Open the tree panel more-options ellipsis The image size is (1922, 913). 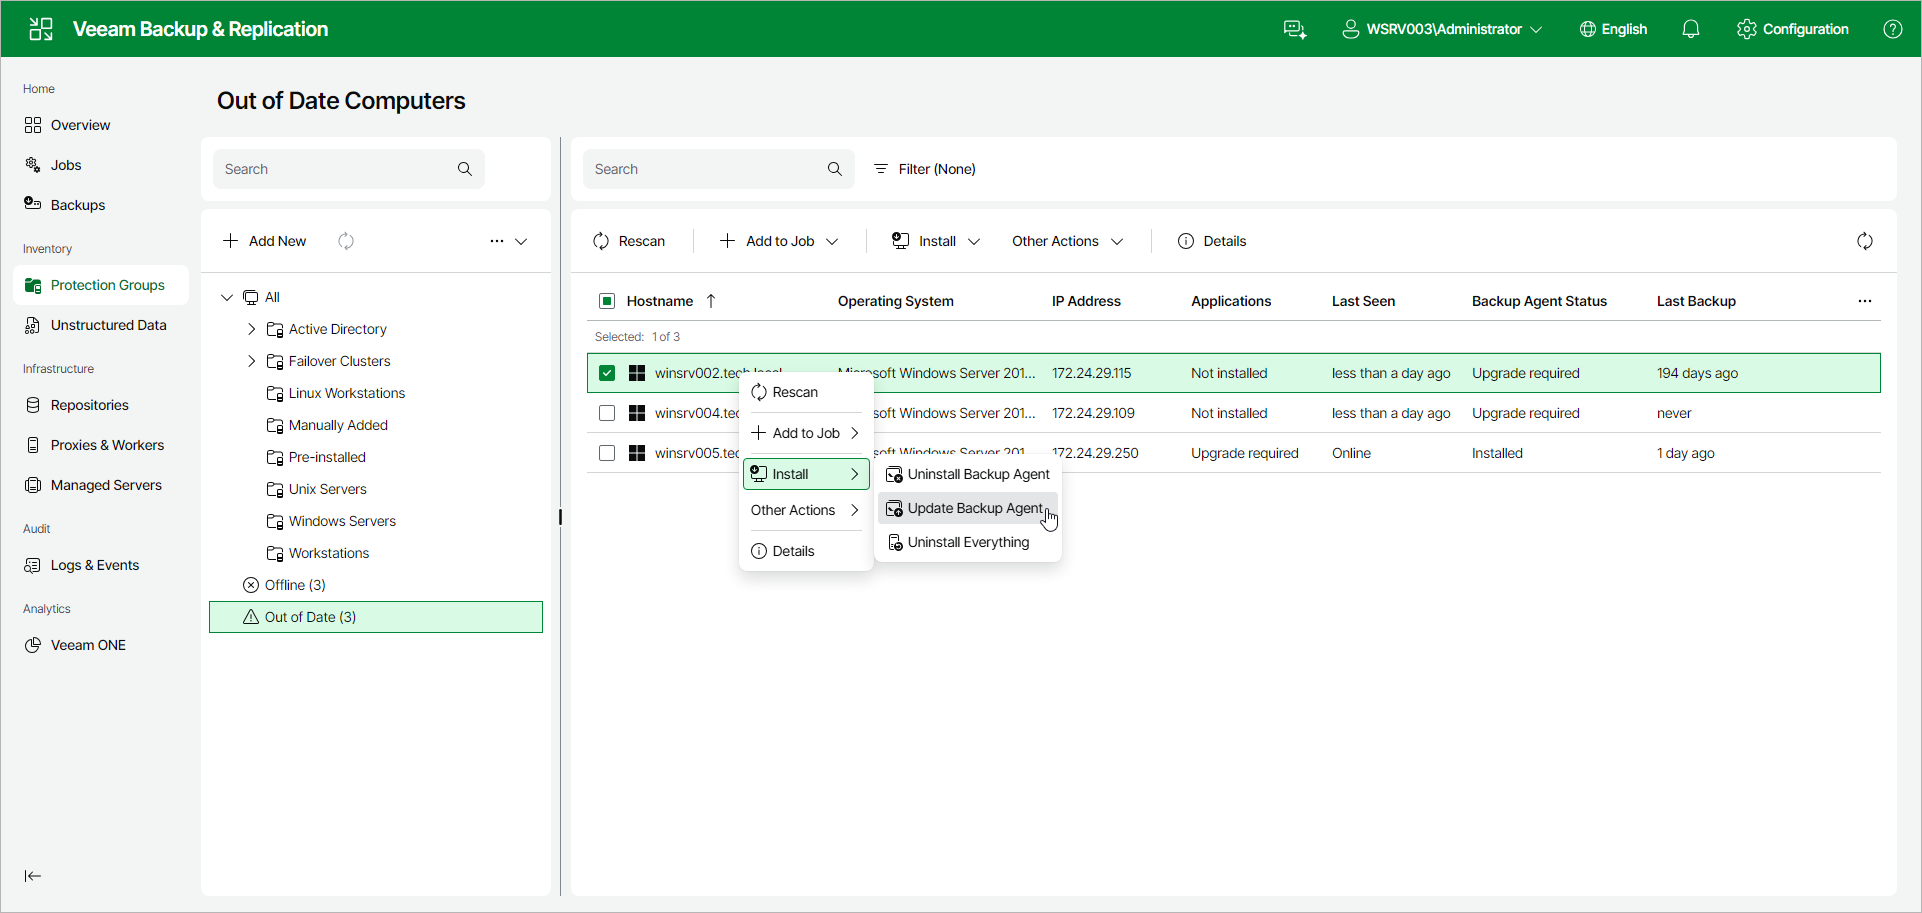point(497,241)
